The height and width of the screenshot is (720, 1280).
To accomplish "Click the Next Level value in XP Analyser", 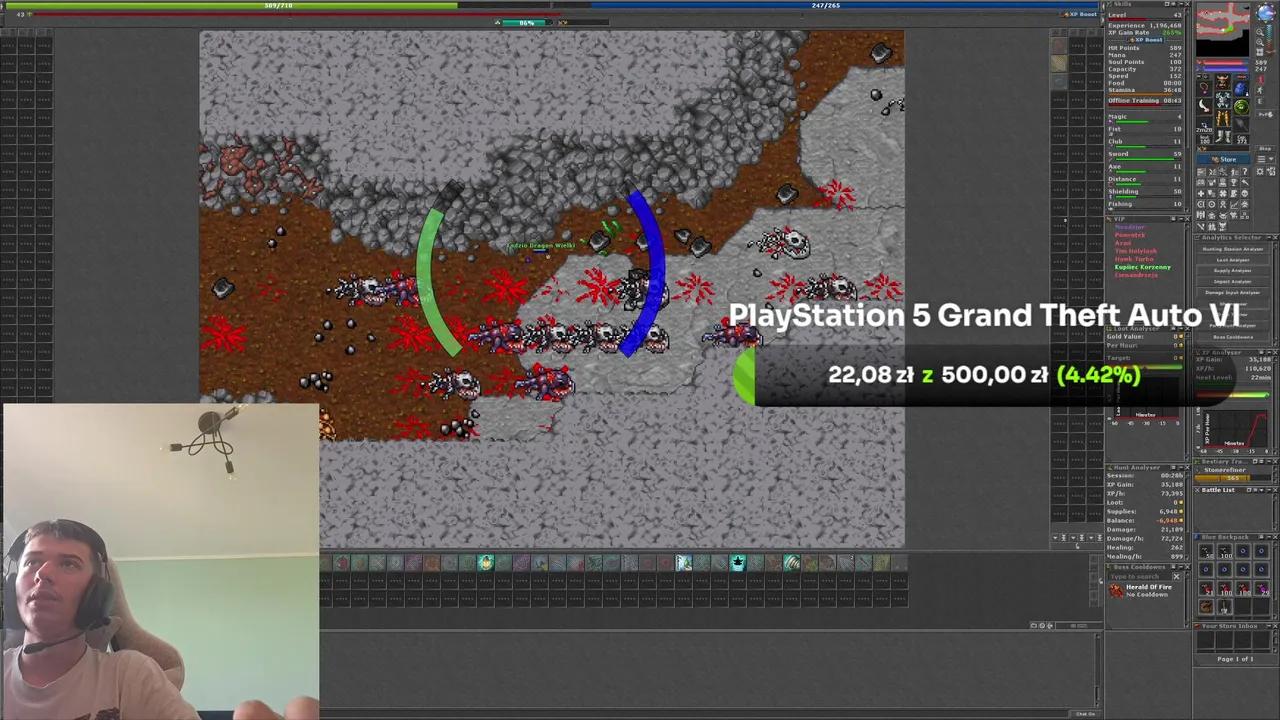I will point(1261,377).
